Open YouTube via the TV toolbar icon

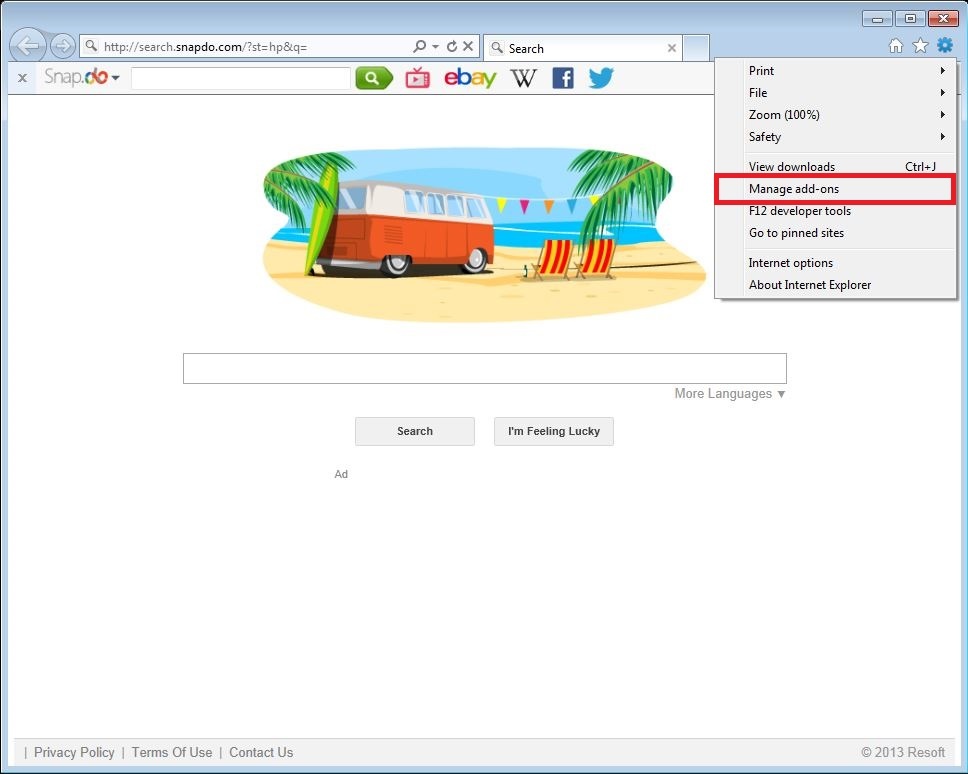point(419,77)
